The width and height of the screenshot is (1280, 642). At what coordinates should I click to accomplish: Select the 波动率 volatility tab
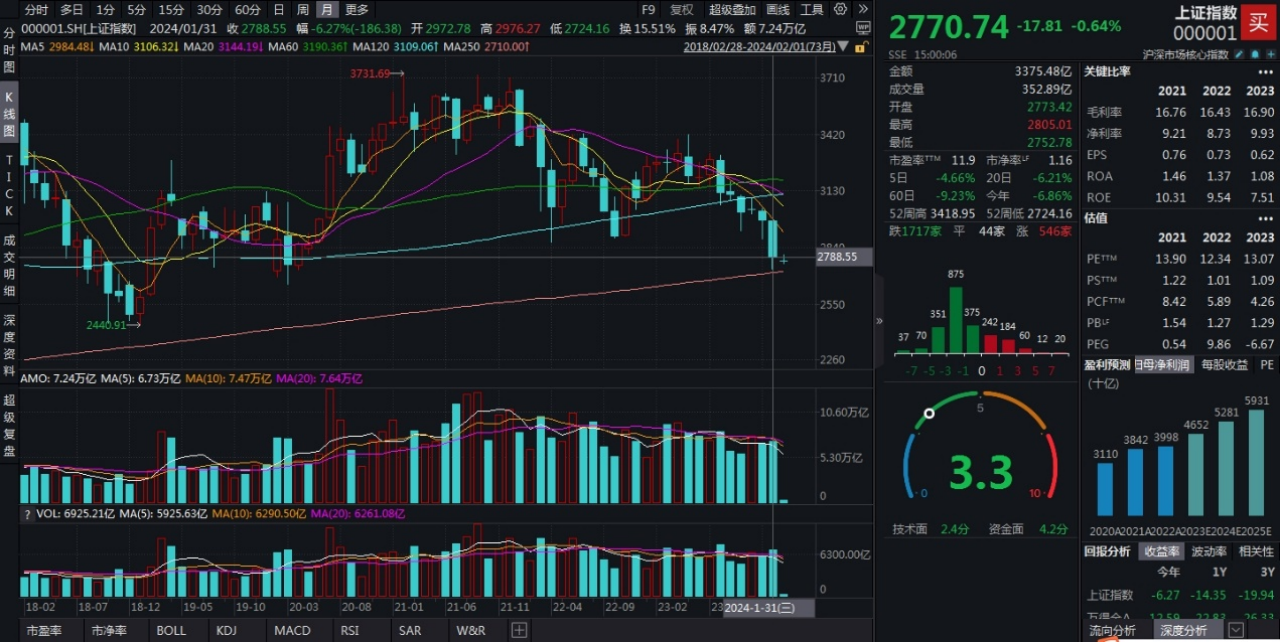click(x=1208, y=551)
